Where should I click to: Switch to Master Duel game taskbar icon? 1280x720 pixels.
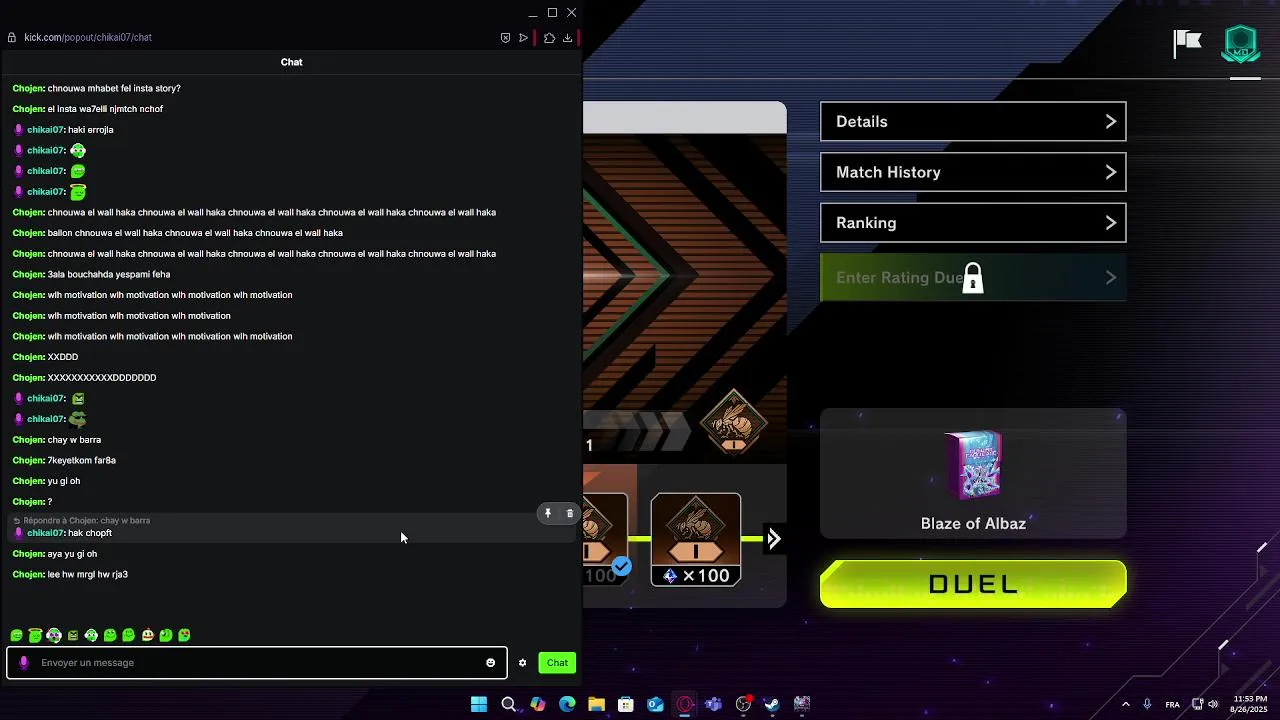point(802,704)
